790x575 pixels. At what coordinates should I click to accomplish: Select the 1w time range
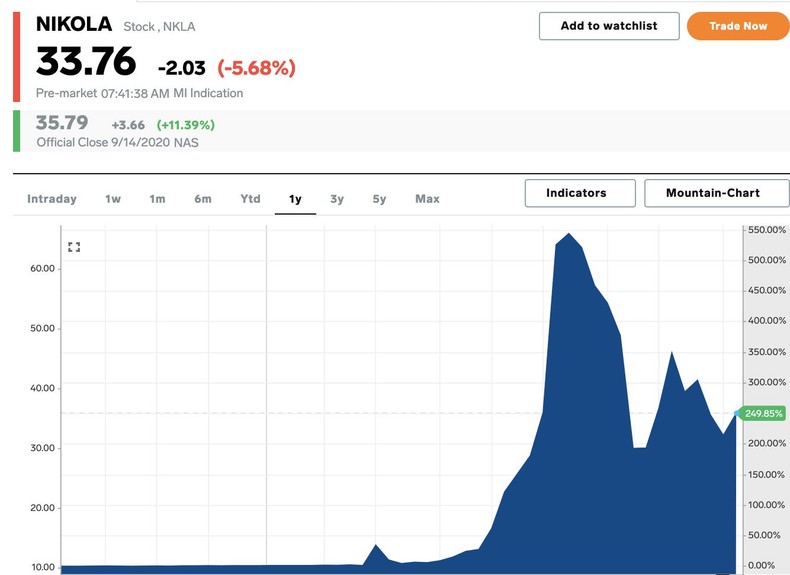113,199
